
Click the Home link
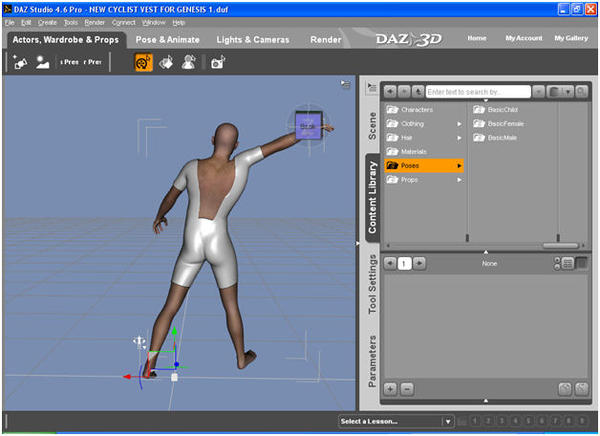pos(477,38)
